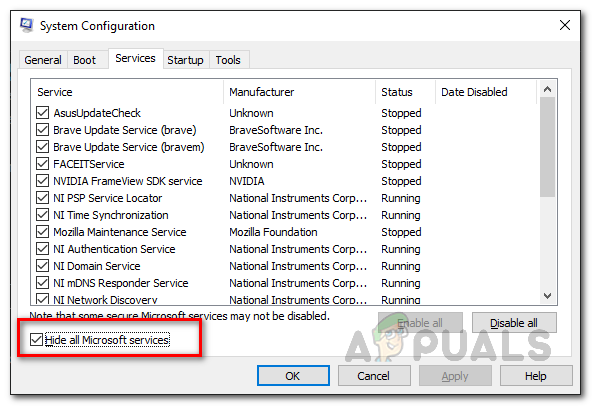592x406 pixels.
Task: Uncheck the AsusUpdateCheck service
Action: pos(42,113)
